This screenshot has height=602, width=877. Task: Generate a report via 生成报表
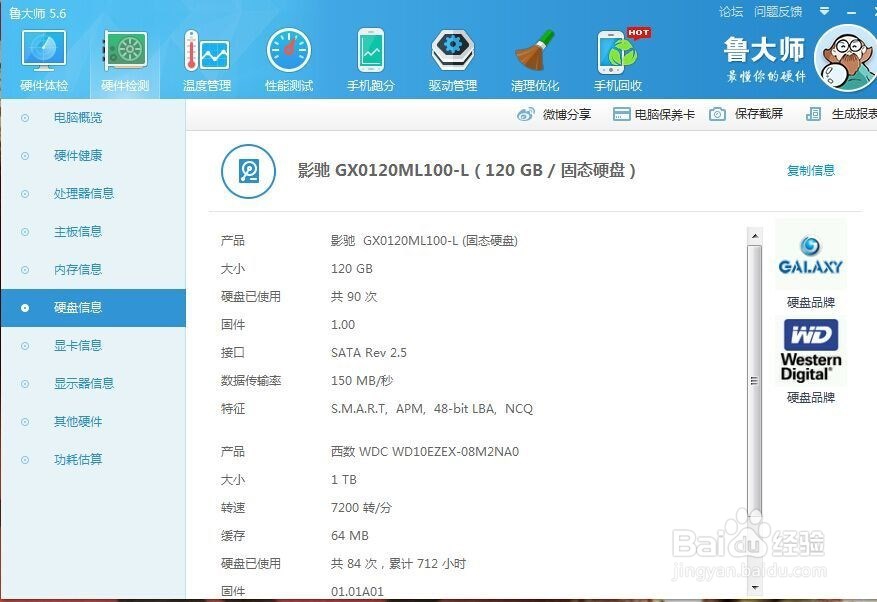853,114
